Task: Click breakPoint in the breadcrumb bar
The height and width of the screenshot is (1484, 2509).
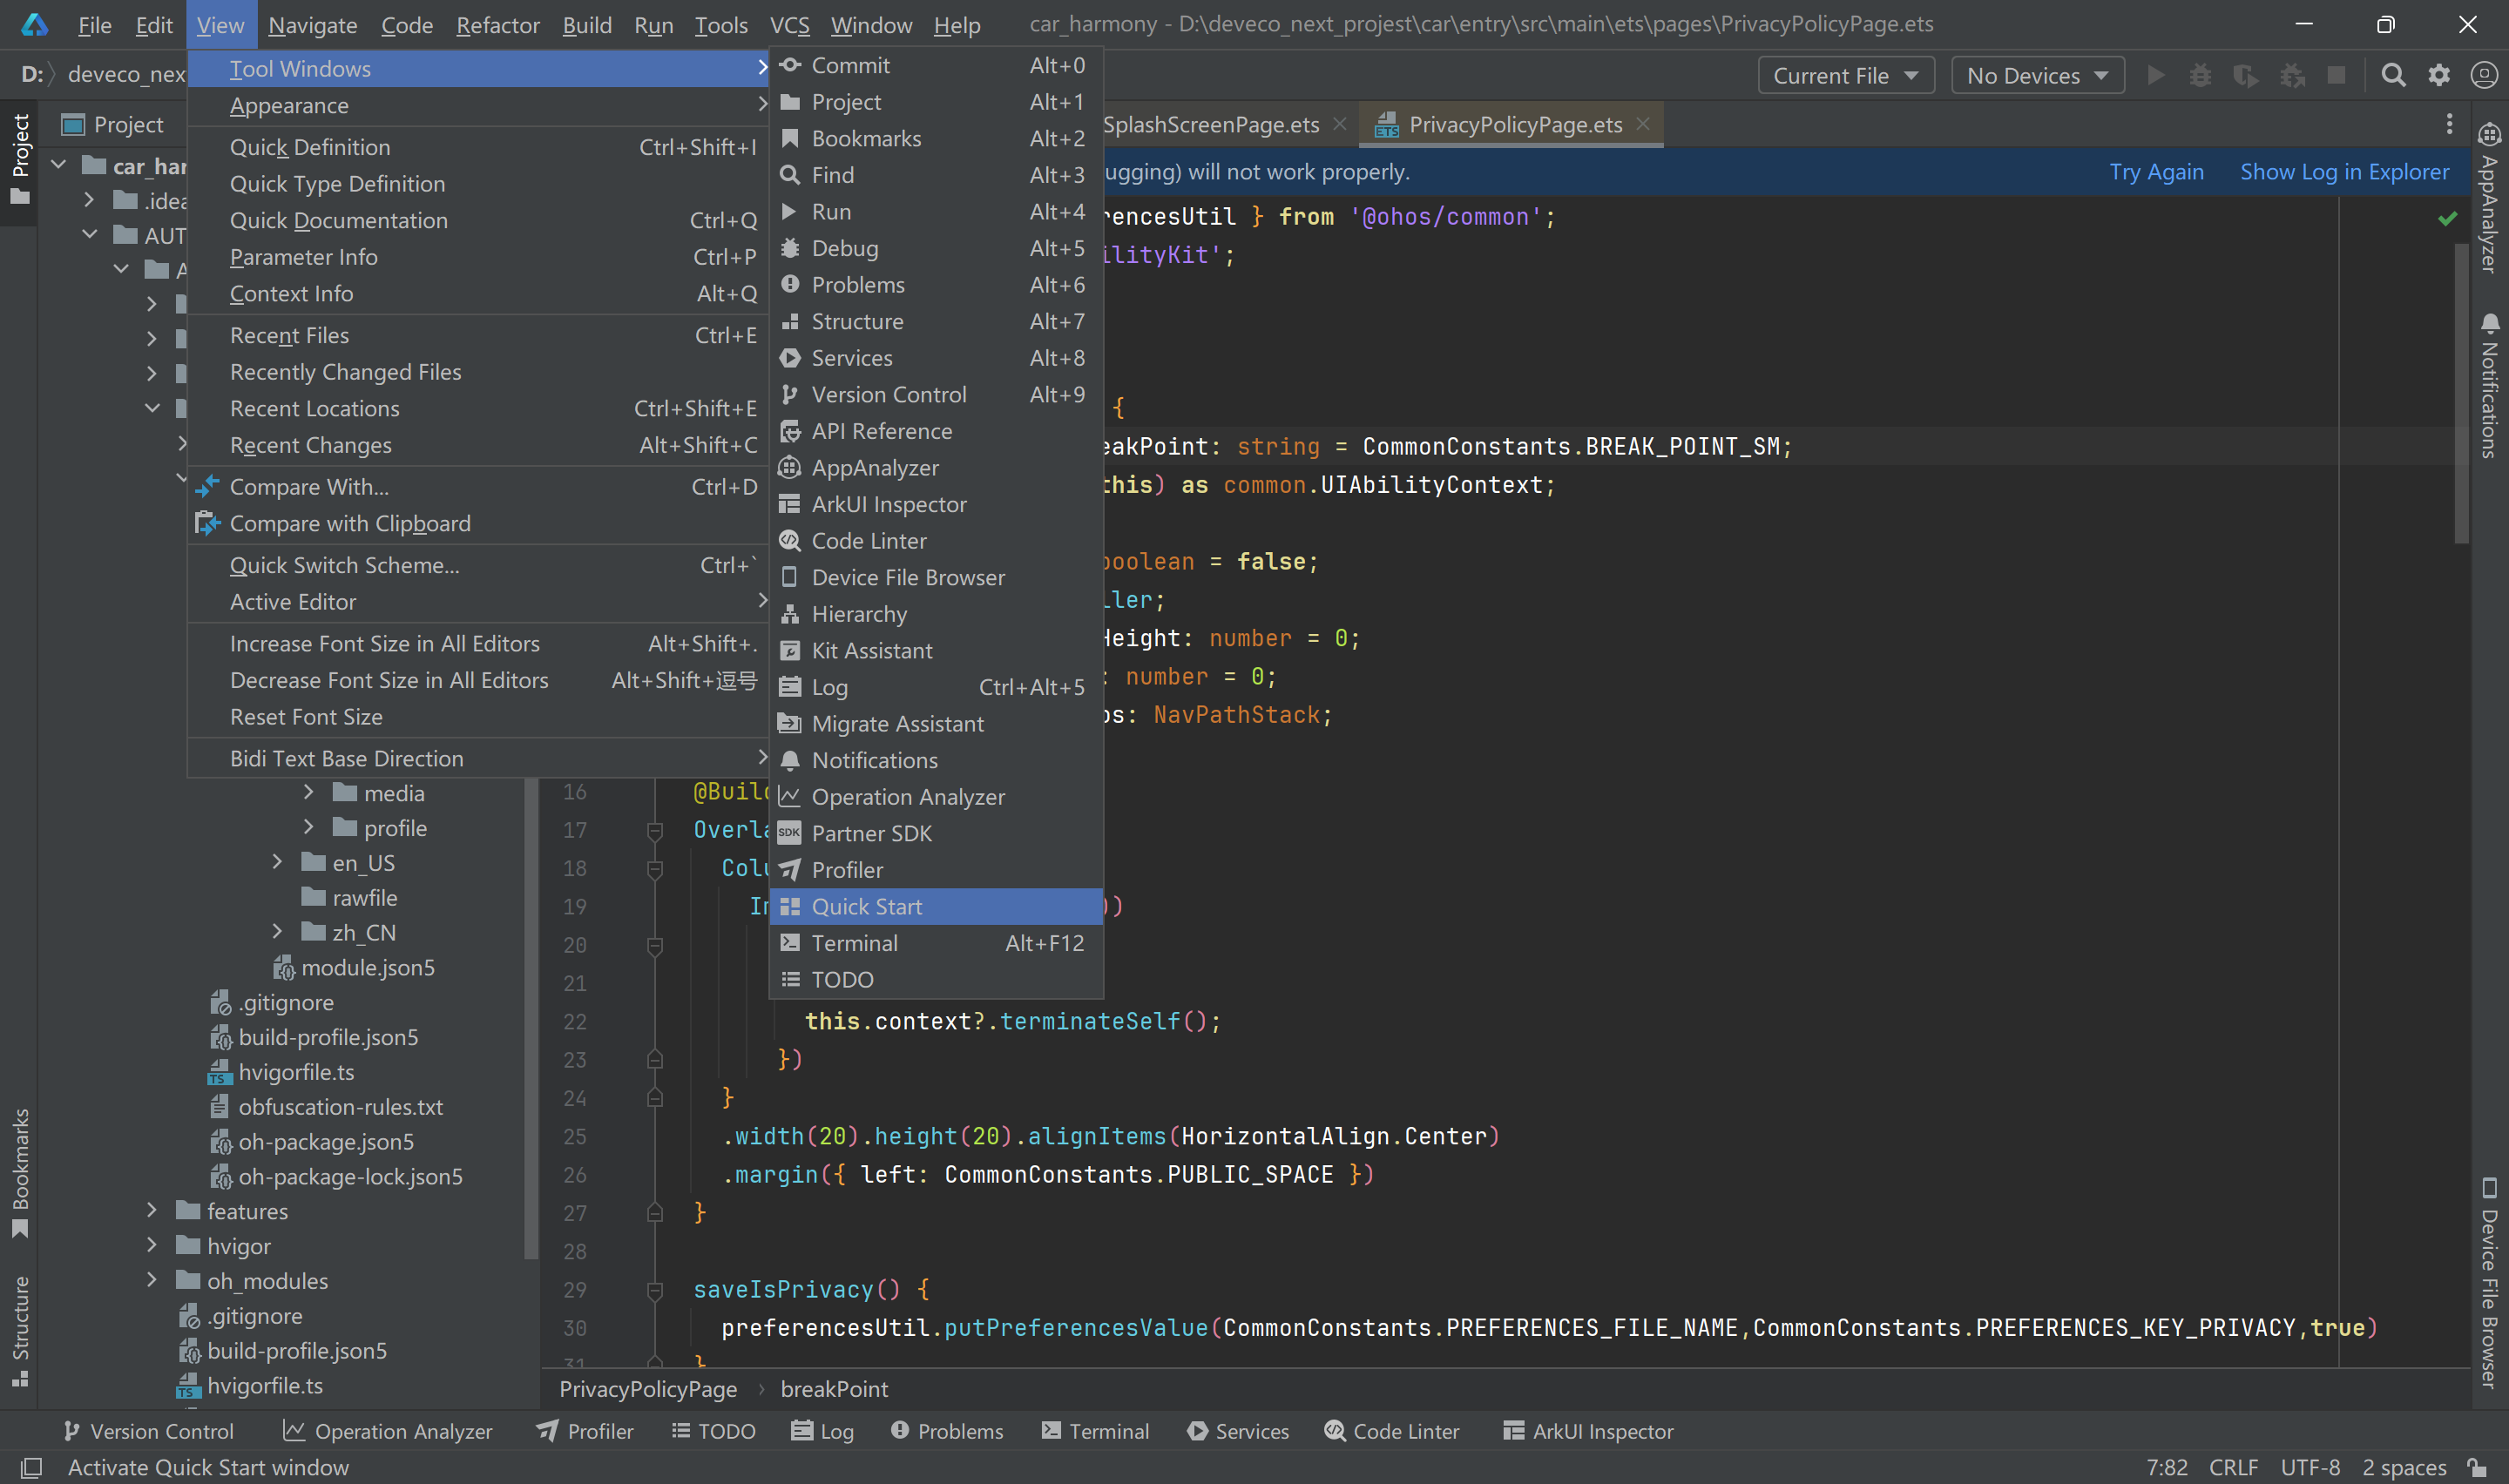Action: [834, 1389]
